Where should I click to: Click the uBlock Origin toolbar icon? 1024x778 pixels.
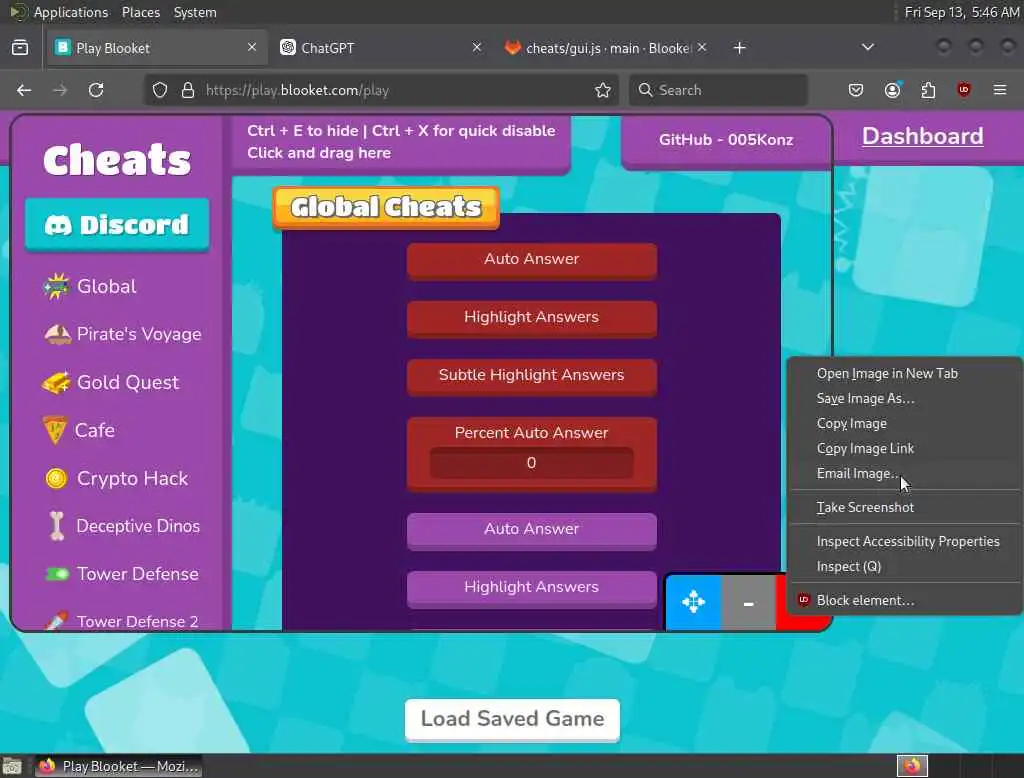point(964,90)
